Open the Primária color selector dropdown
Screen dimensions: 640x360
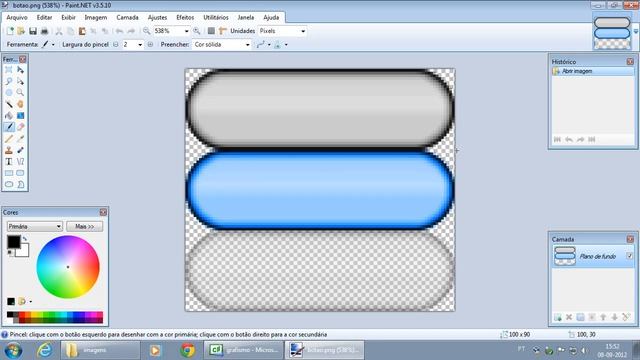[35, 227]
